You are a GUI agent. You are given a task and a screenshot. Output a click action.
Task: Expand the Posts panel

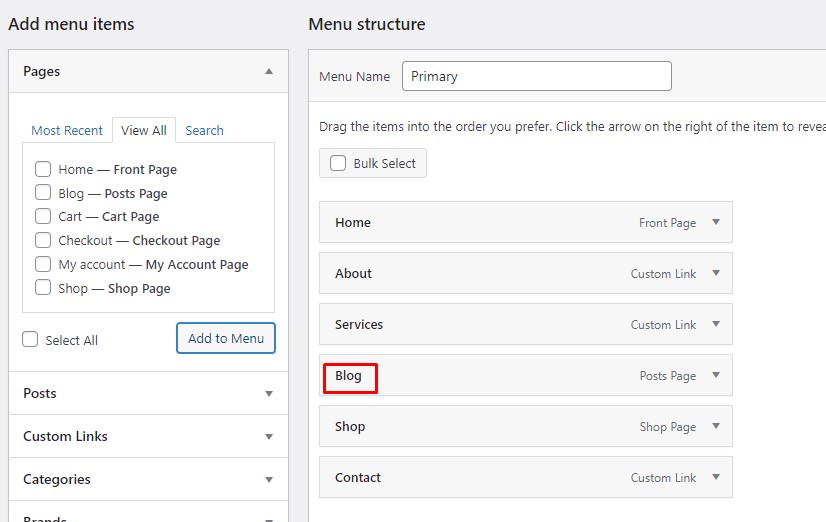coord(269,393)
